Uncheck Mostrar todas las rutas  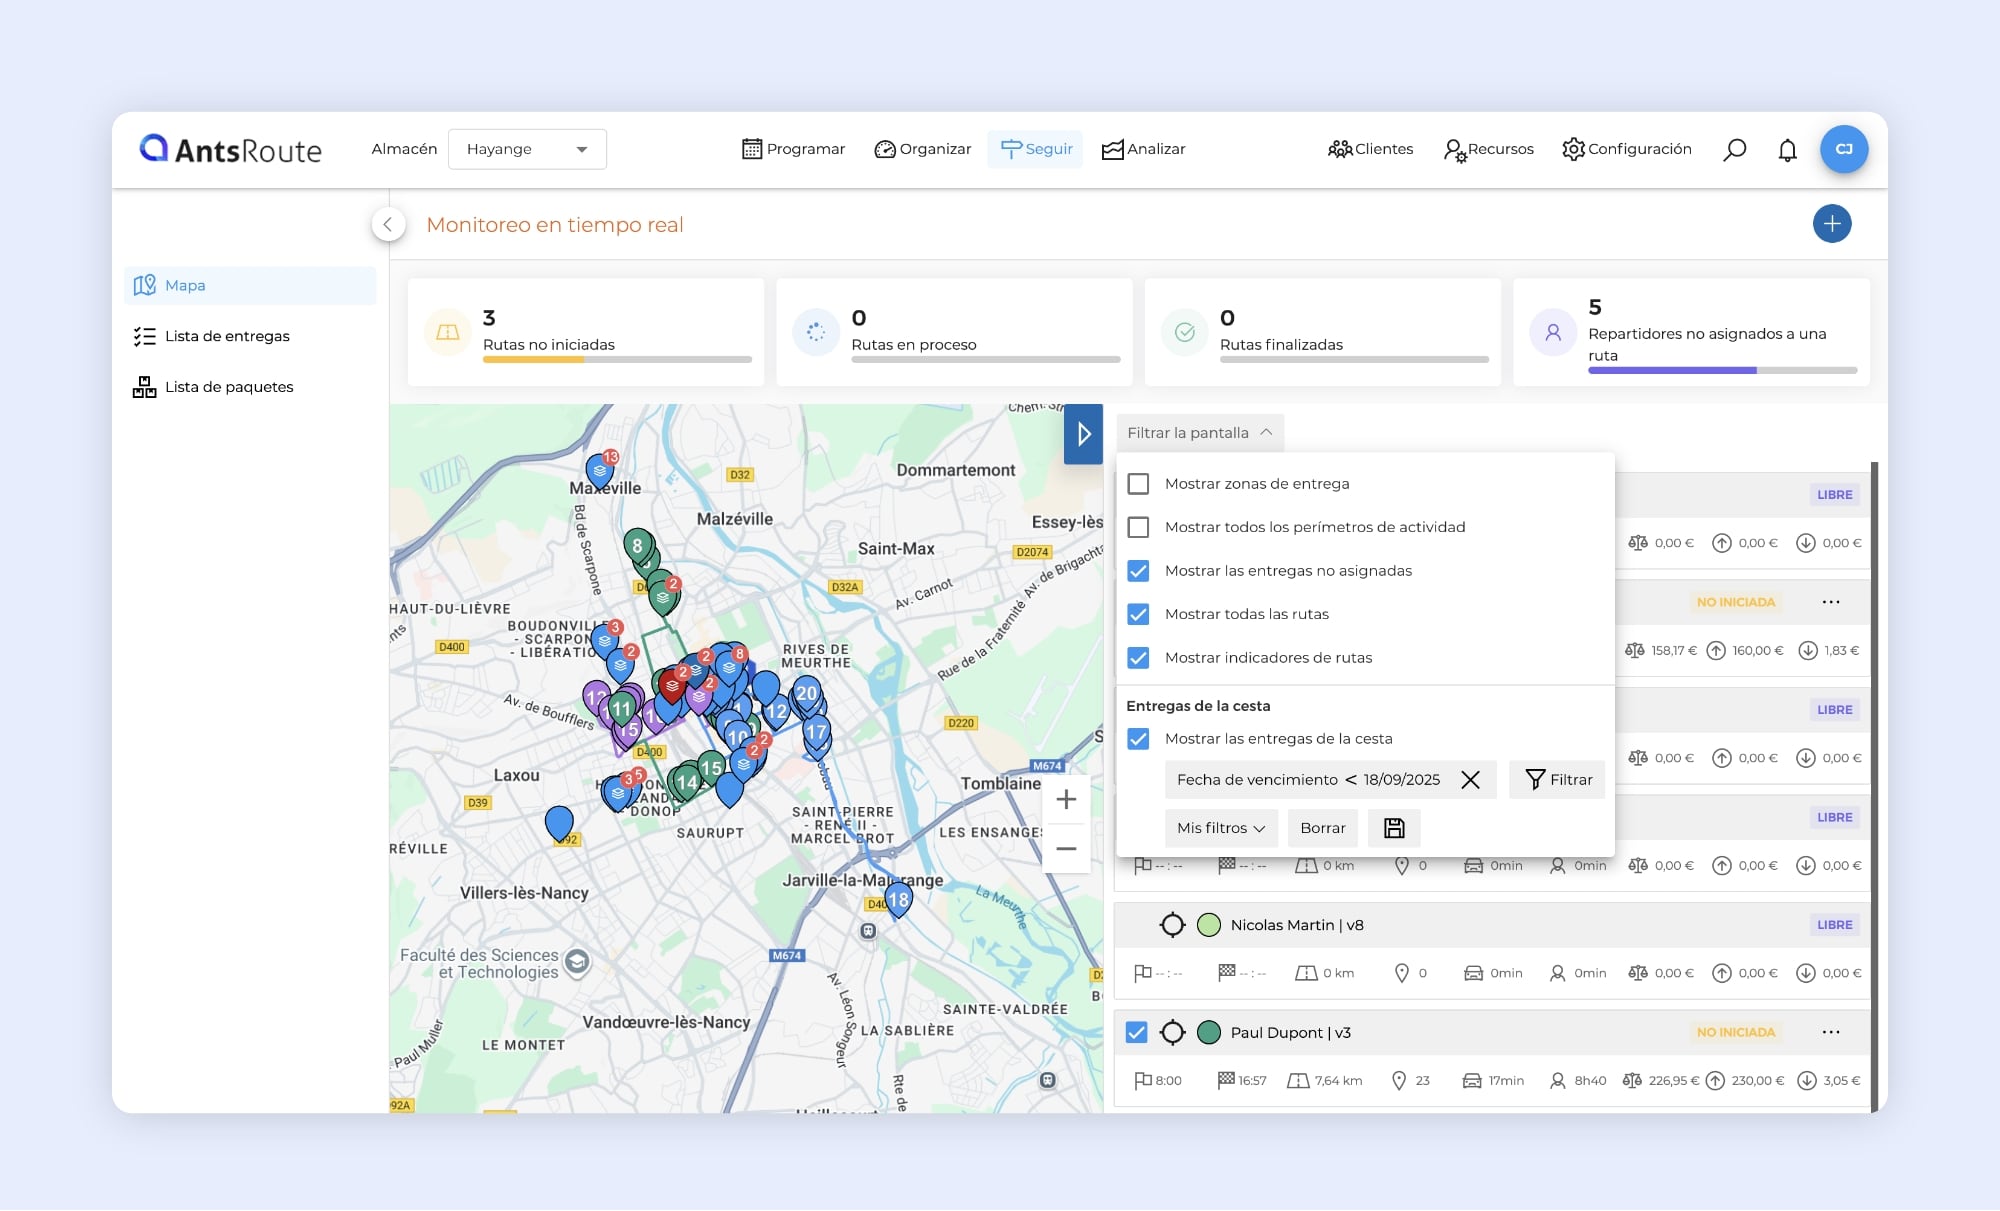tap(1138, 614)
